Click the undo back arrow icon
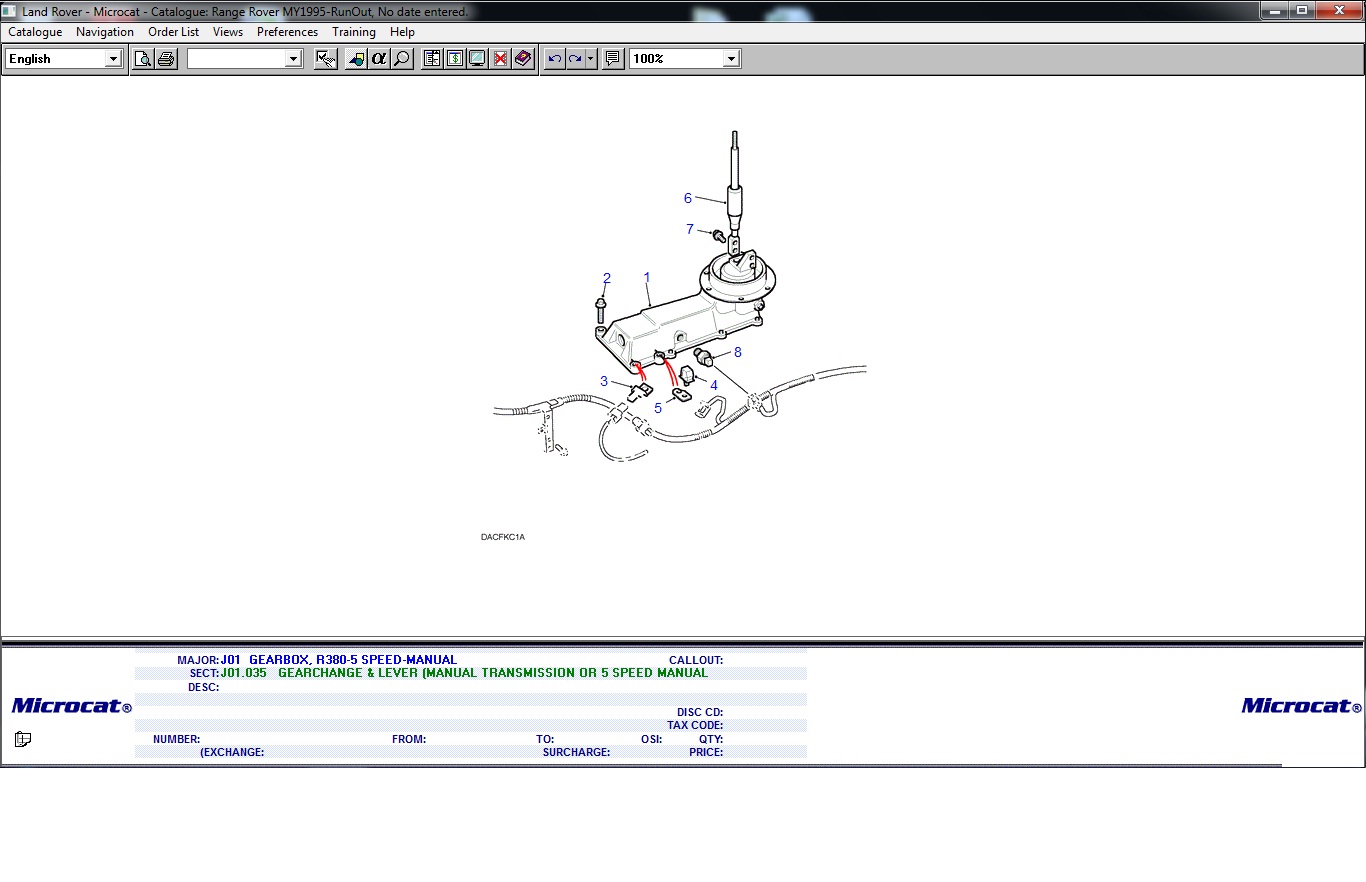The width and height of the screenshot is (1366, 882). coord(555,59)
